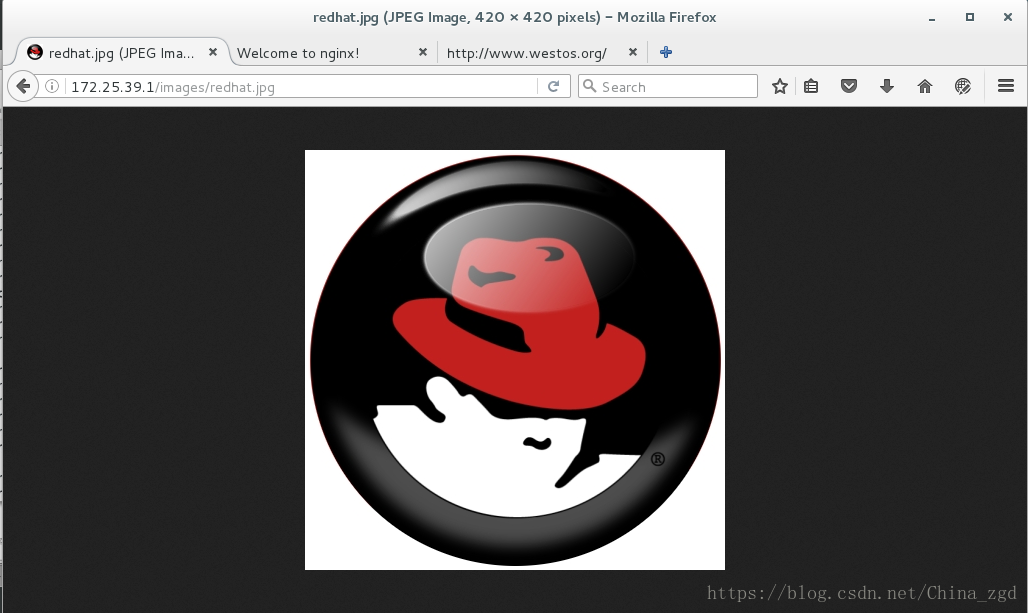Open the Downloads arrow panel
The height and width of the screenshot is (613, 1028).
click(x=887, y=86)
